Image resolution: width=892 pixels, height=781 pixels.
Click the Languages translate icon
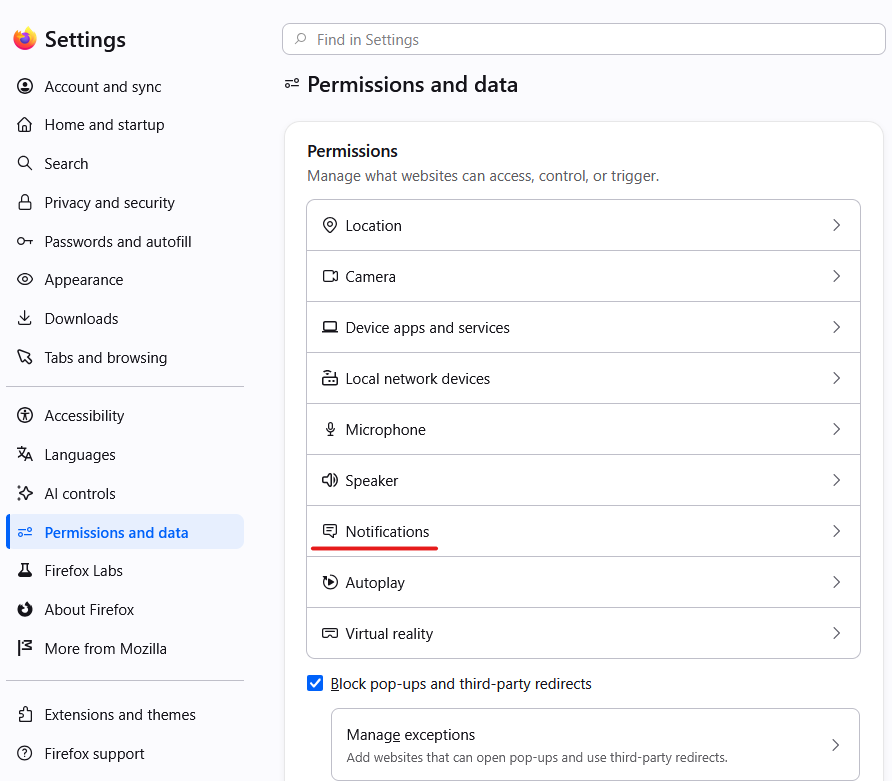24,454
